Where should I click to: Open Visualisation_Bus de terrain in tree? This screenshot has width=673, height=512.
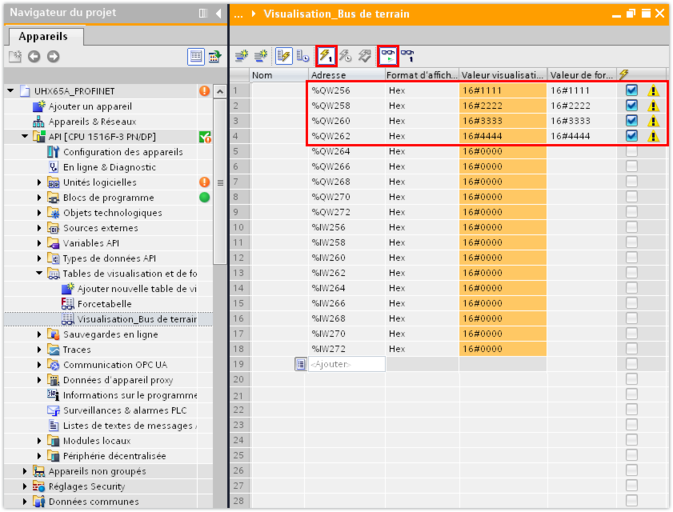tap(137, 319)
